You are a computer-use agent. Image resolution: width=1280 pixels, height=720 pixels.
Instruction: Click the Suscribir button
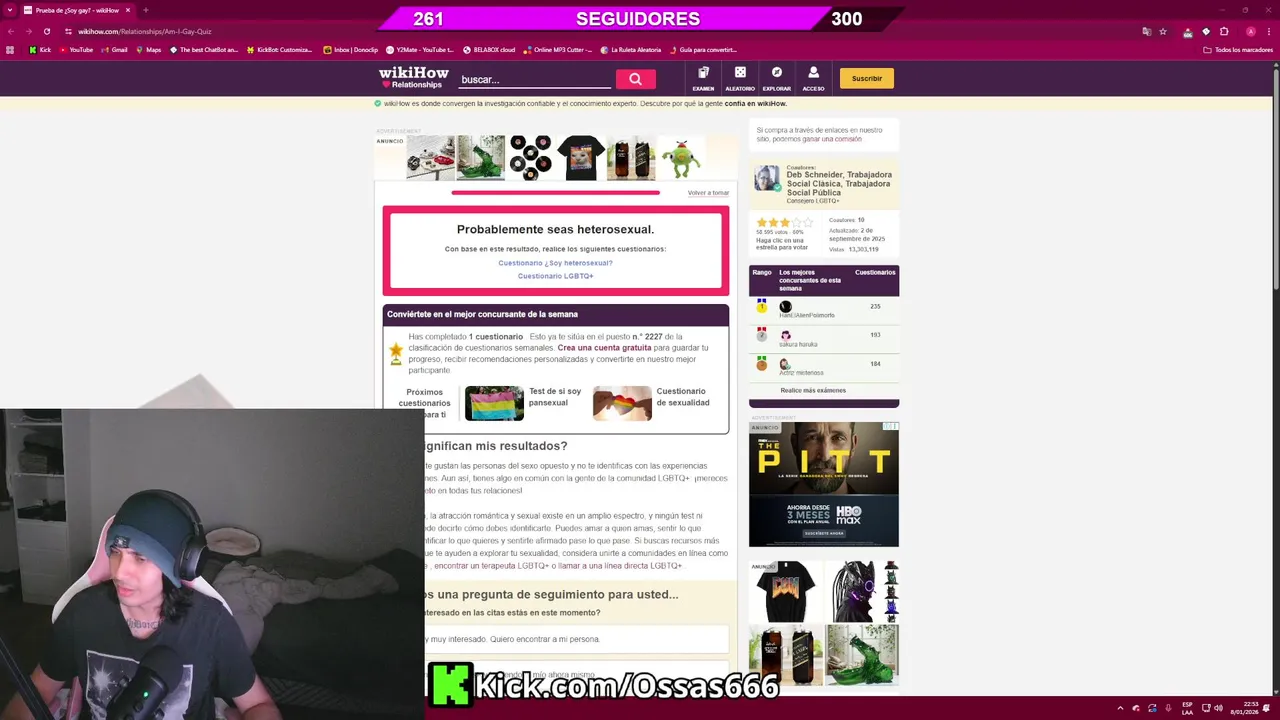[x=867, y=78]
